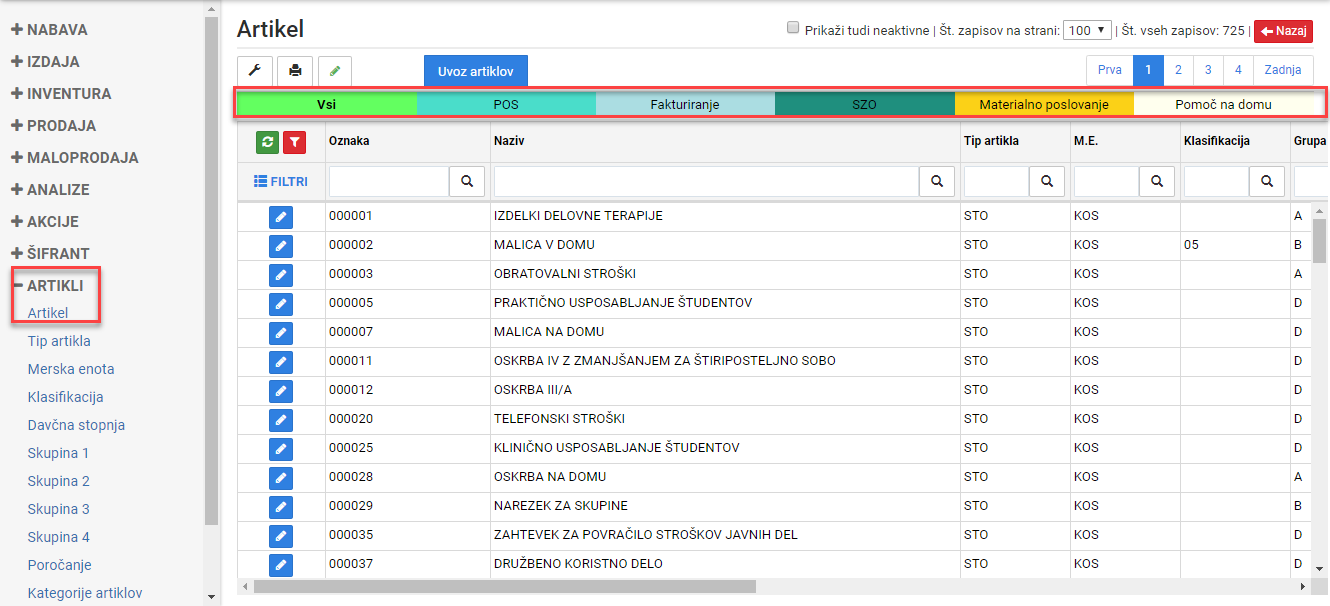Open Poročanje sidebar link

point(60,565)
